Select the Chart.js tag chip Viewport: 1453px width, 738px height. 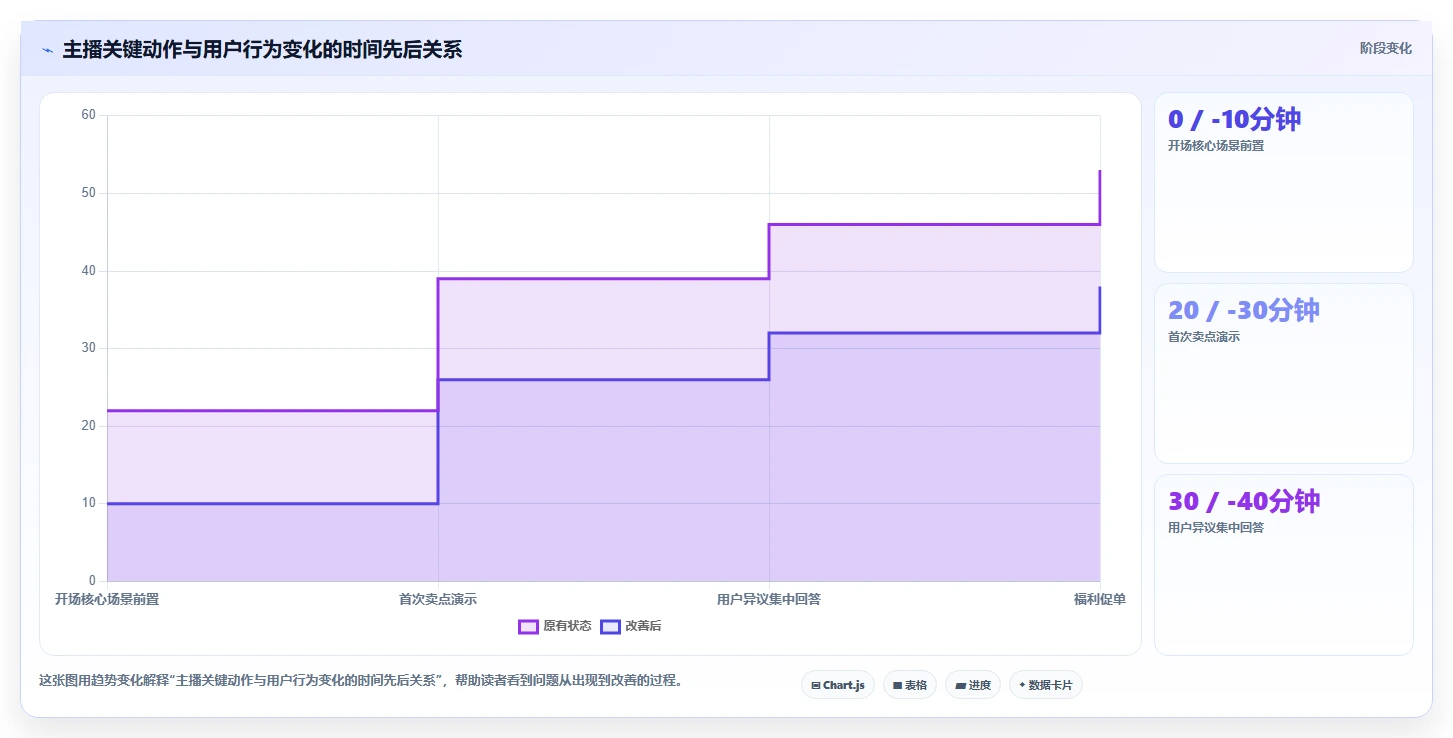click(838, 685)
